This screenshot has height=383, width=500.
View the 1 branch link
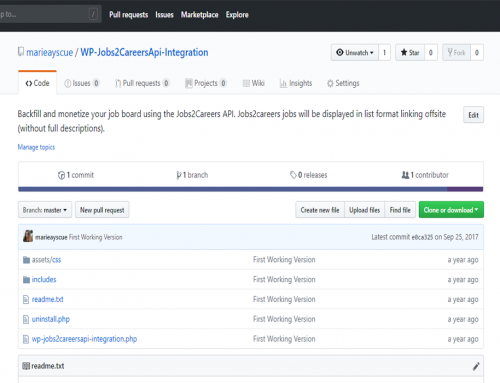coord(192,175)
